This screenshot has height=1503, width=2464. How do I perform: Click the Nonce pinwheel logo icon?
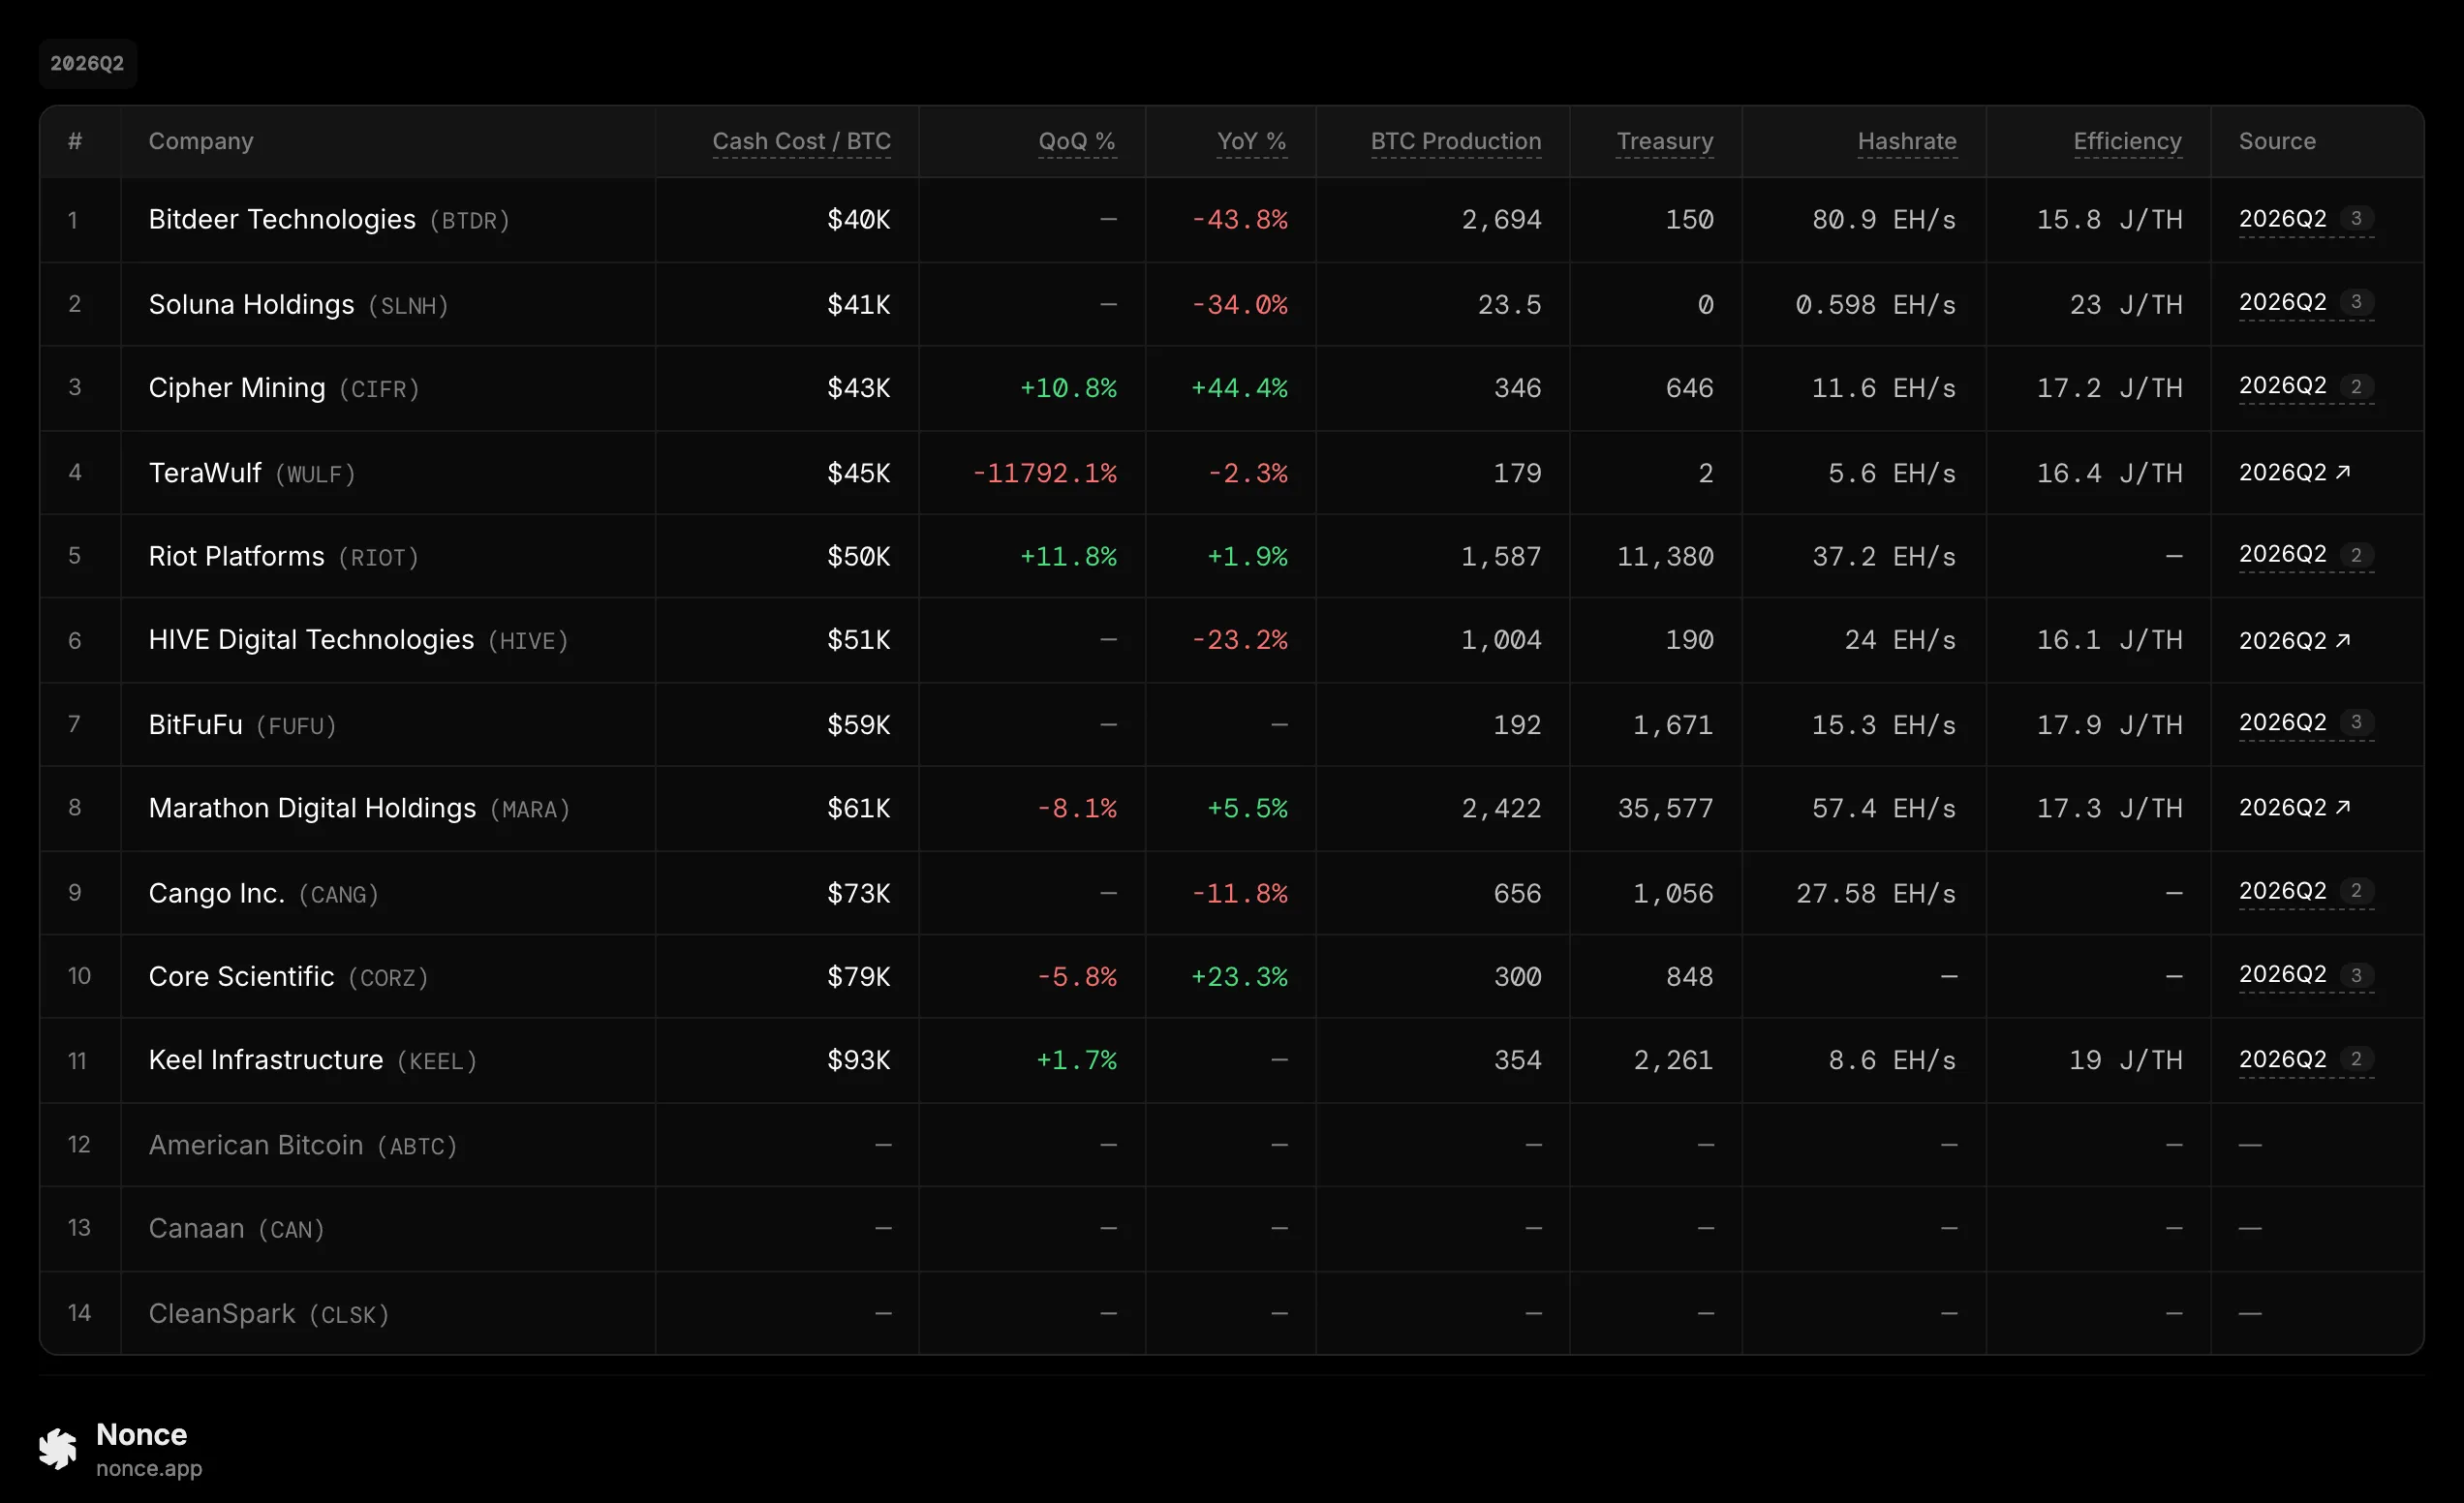[58, 1449]
